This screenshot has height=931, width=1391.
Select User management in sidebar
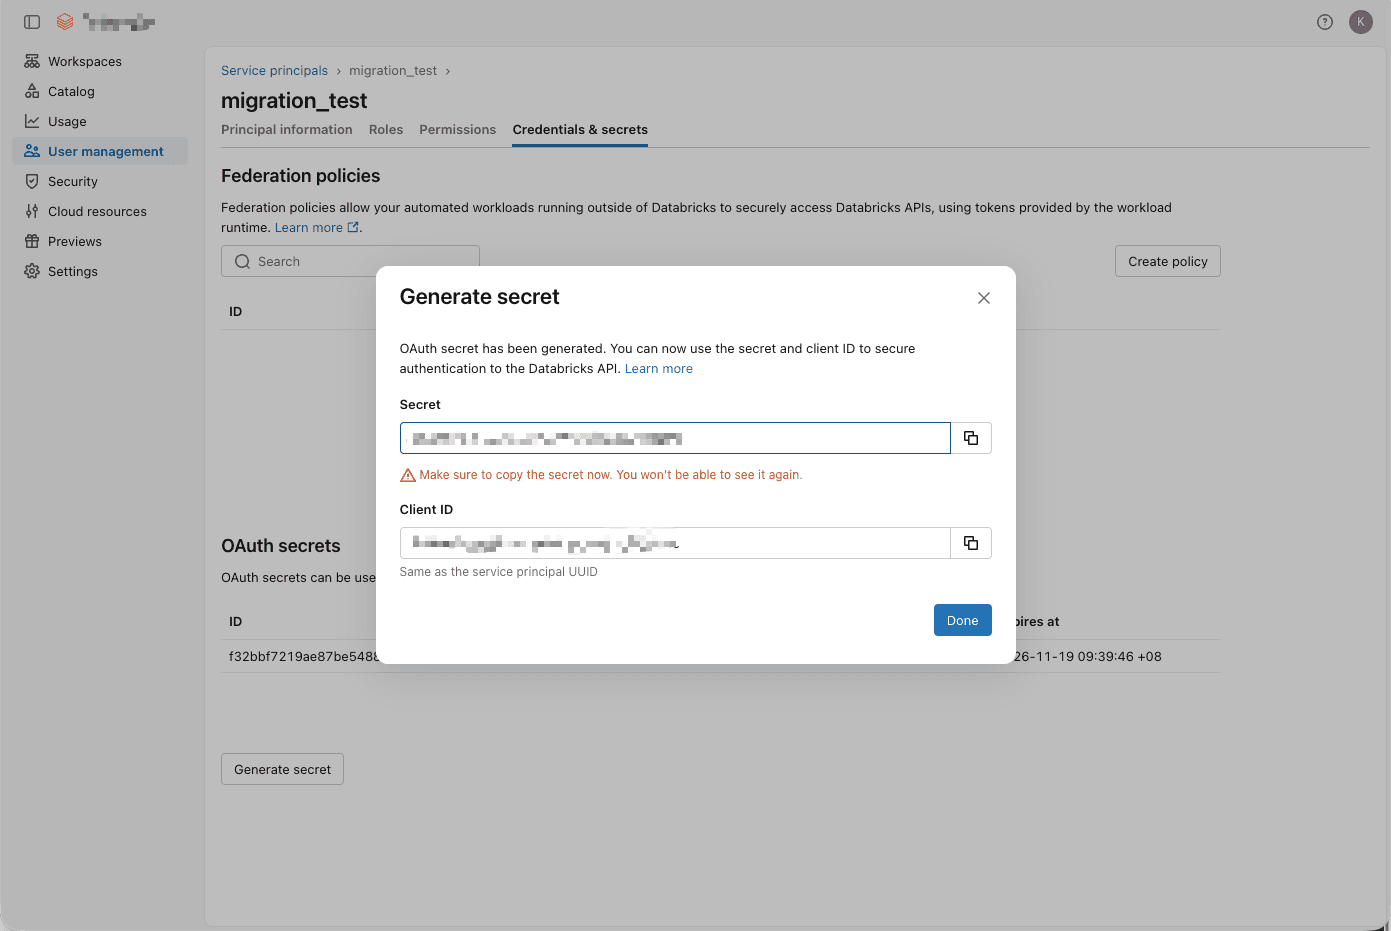click(100, 151)
